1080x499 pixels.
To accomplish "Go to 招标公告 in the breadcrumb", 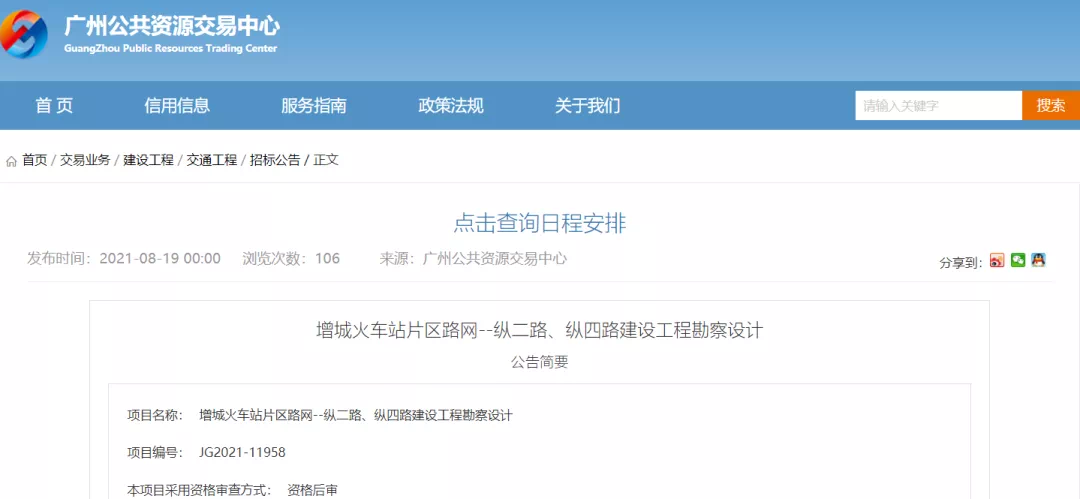I will [x=275, y=161].
